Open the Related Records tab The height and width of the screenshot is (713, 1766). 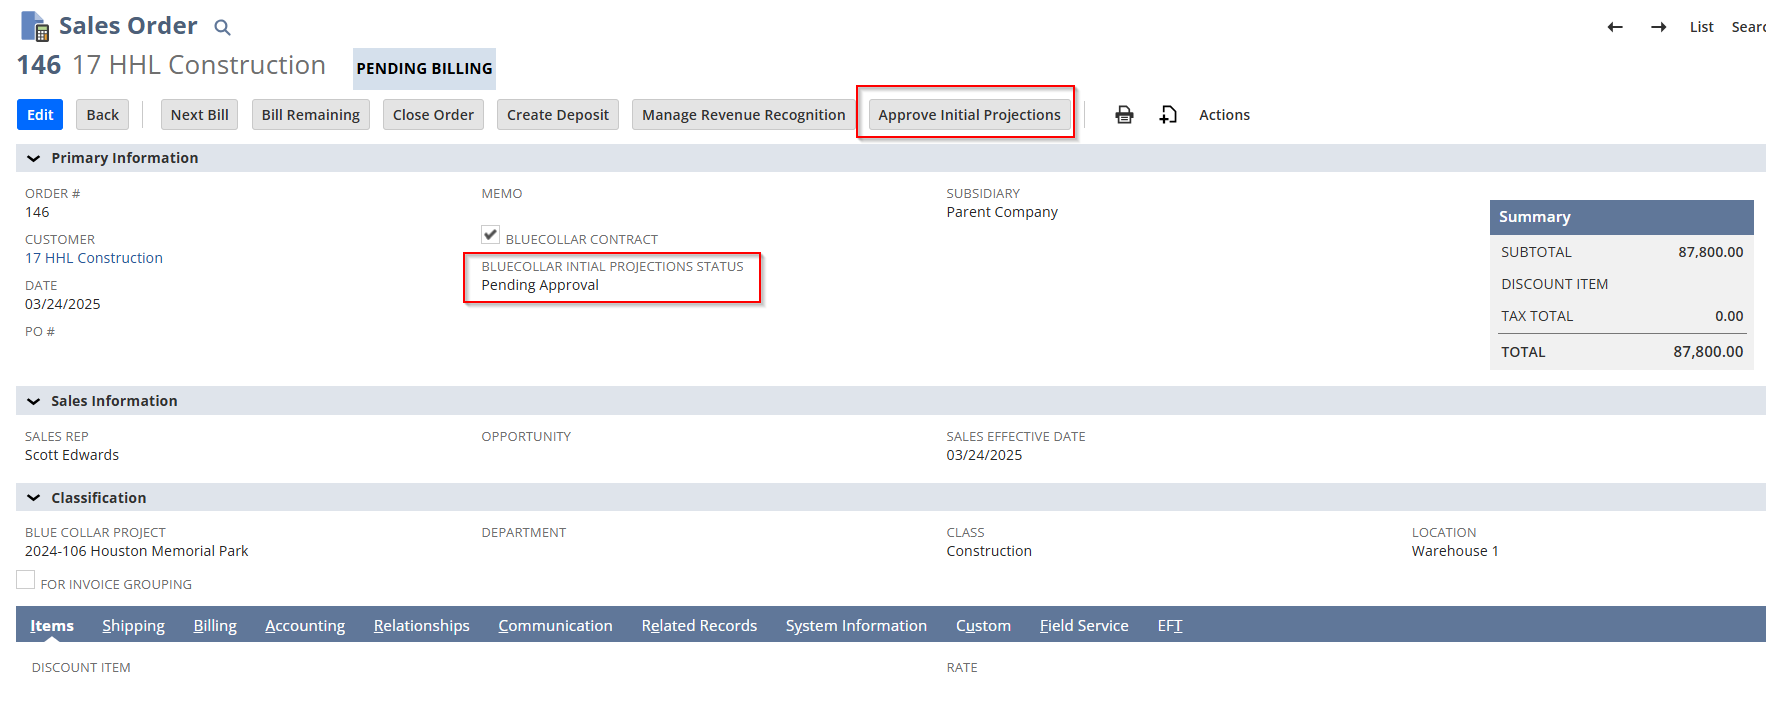coord(699,626)
